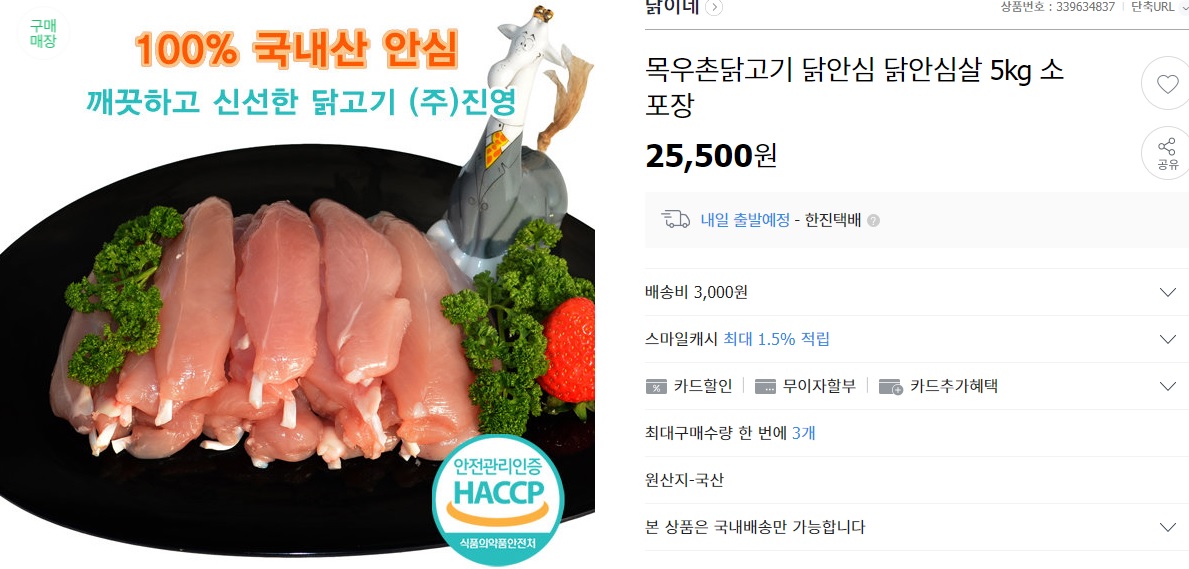Click the question mark help icon next to 한진택배
The height and width of the screenshot is (569, 1189).
pos(874,222)
